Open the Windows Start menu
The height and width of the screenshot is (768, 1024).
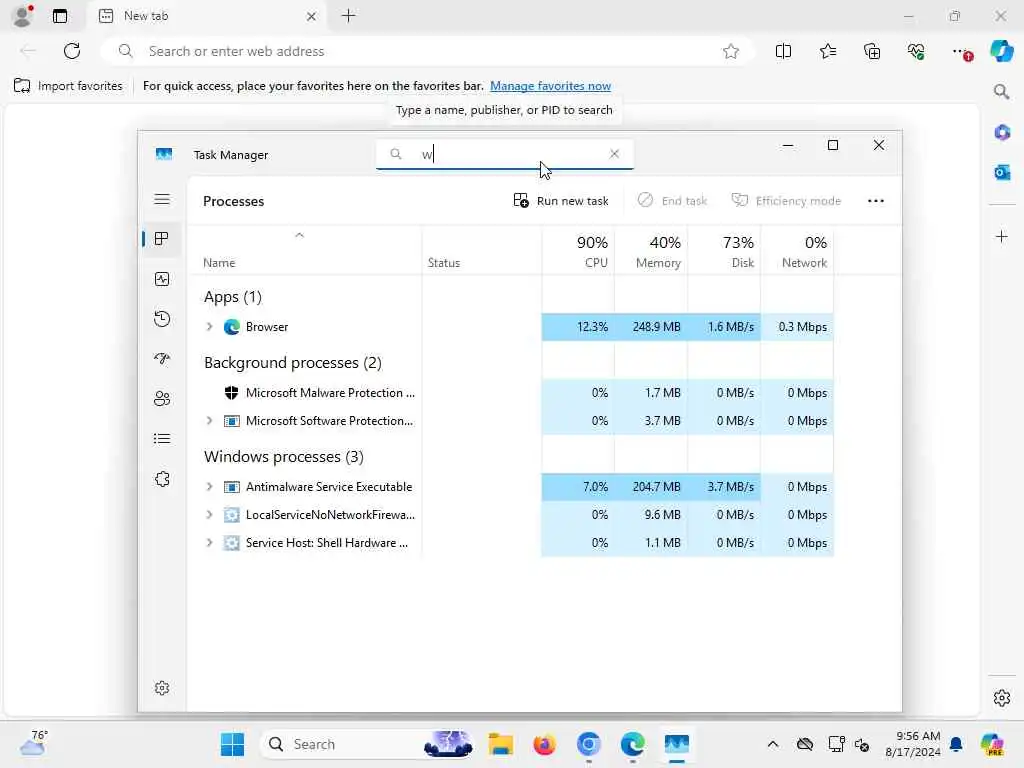pyautogui.click(x=232, y=744)
